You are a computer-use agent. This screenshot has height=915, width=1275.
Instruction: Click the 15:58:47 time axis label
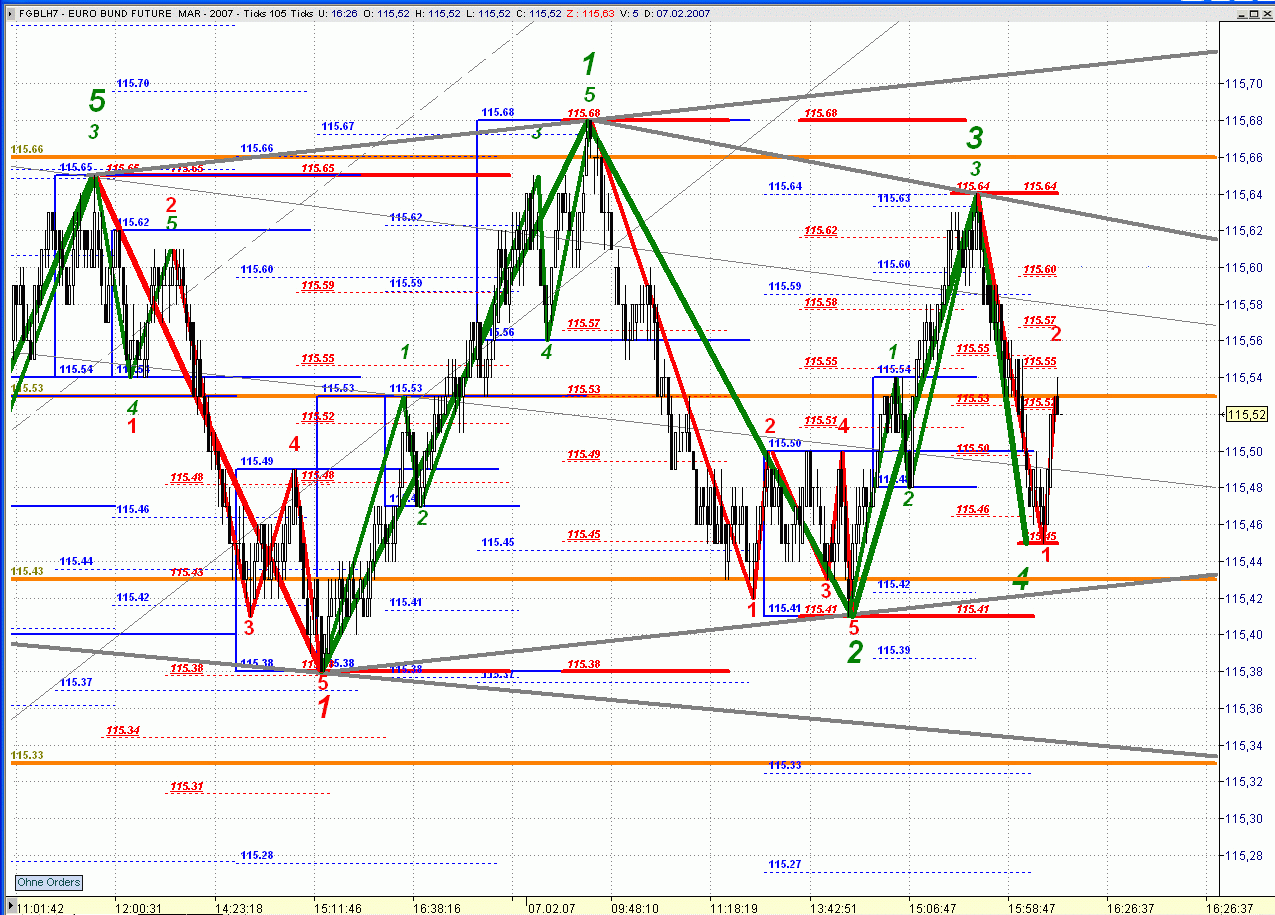coord(1032,908)
